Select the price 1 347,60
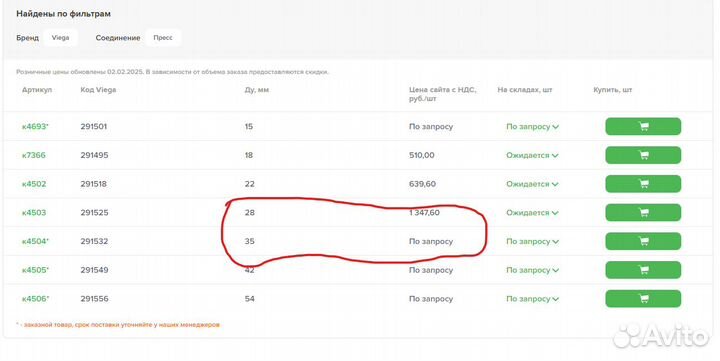 [424, 213]
